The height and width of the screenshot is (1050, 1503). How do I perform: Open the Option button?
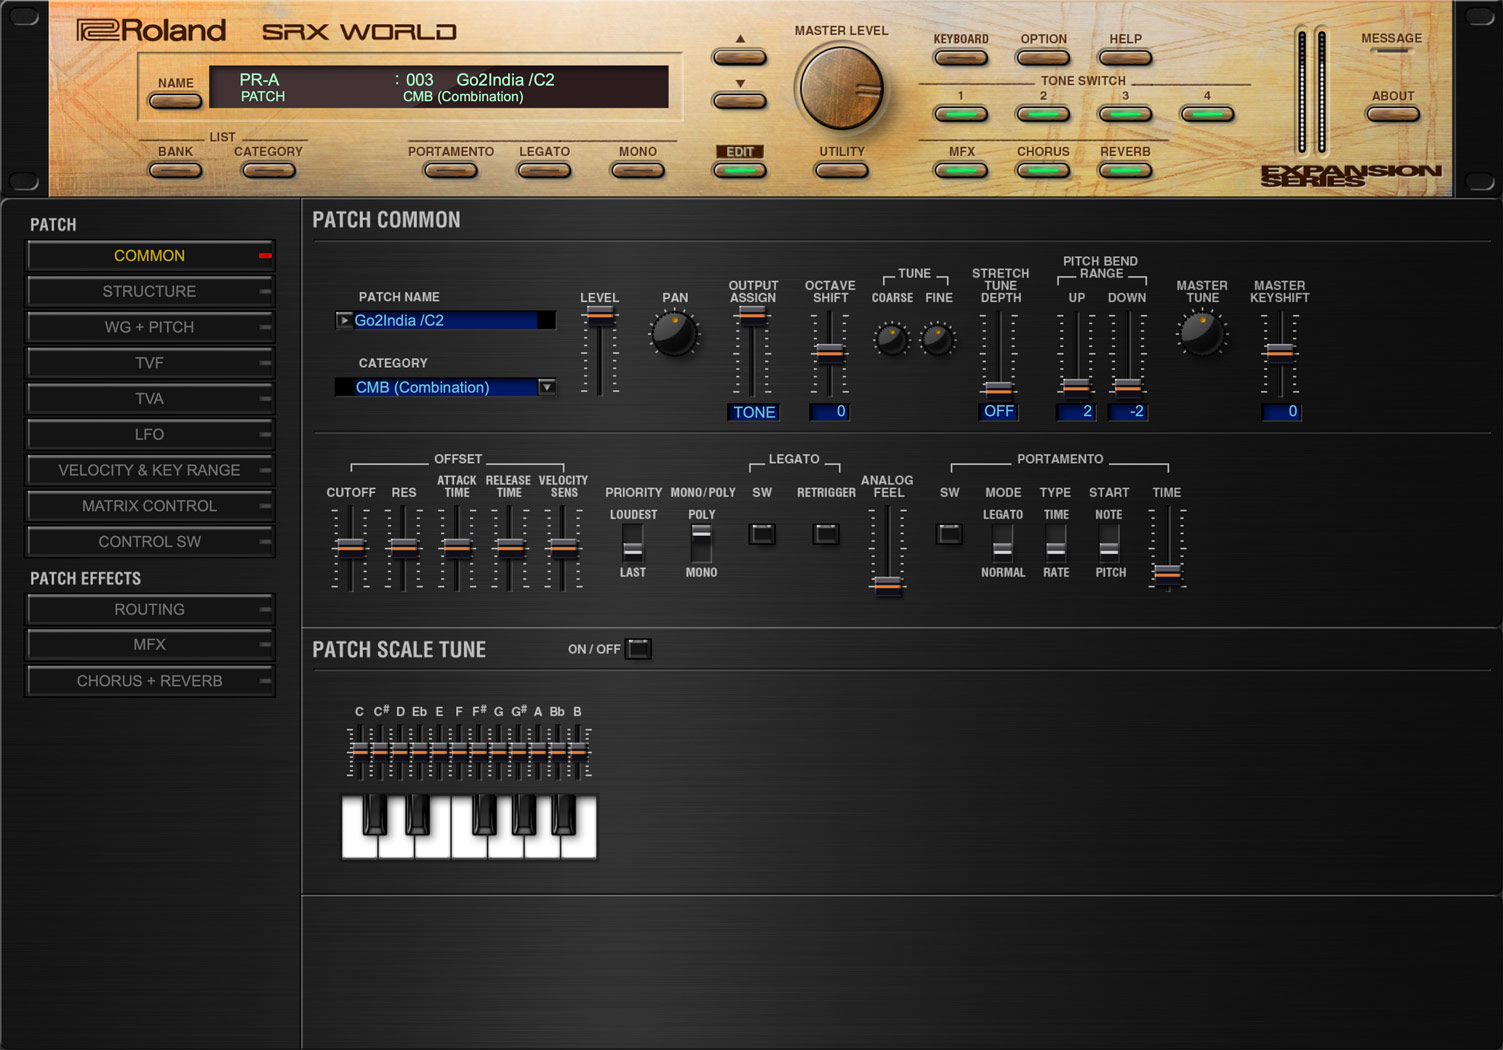point(1043,58)
